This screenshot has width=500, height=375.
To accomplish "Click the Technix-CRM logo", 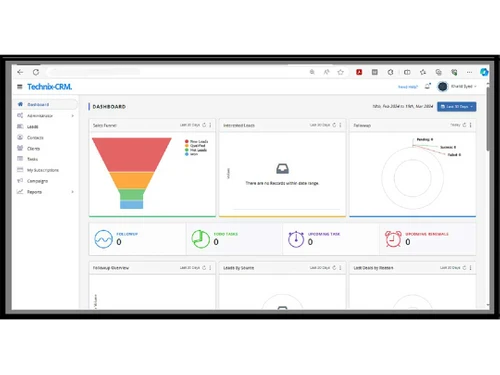I will point(49,87).
